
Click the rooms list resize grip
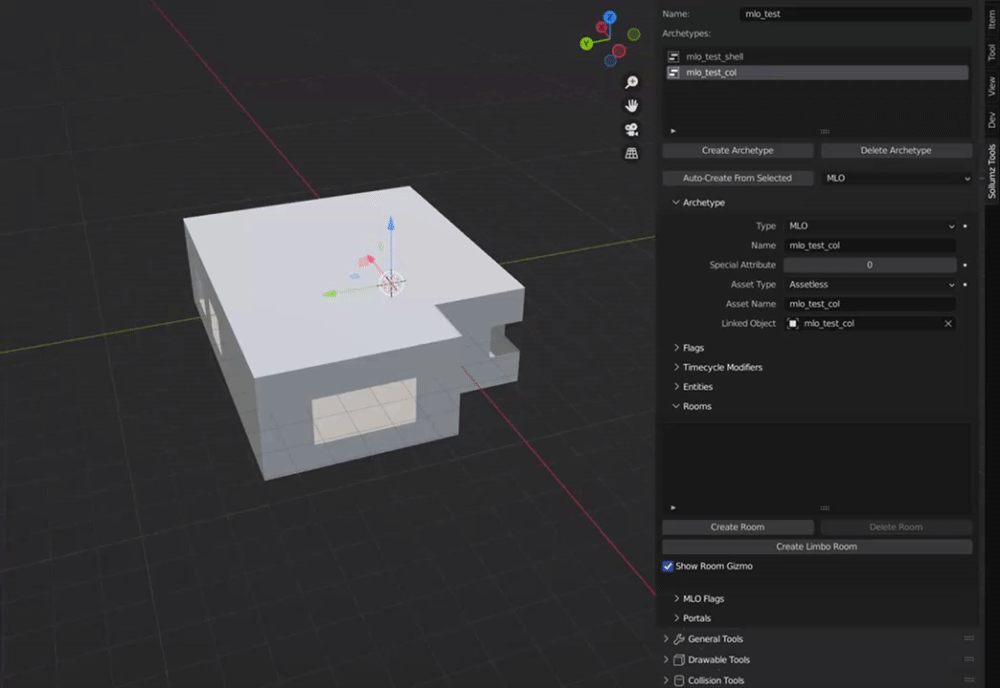coord(825,508)
